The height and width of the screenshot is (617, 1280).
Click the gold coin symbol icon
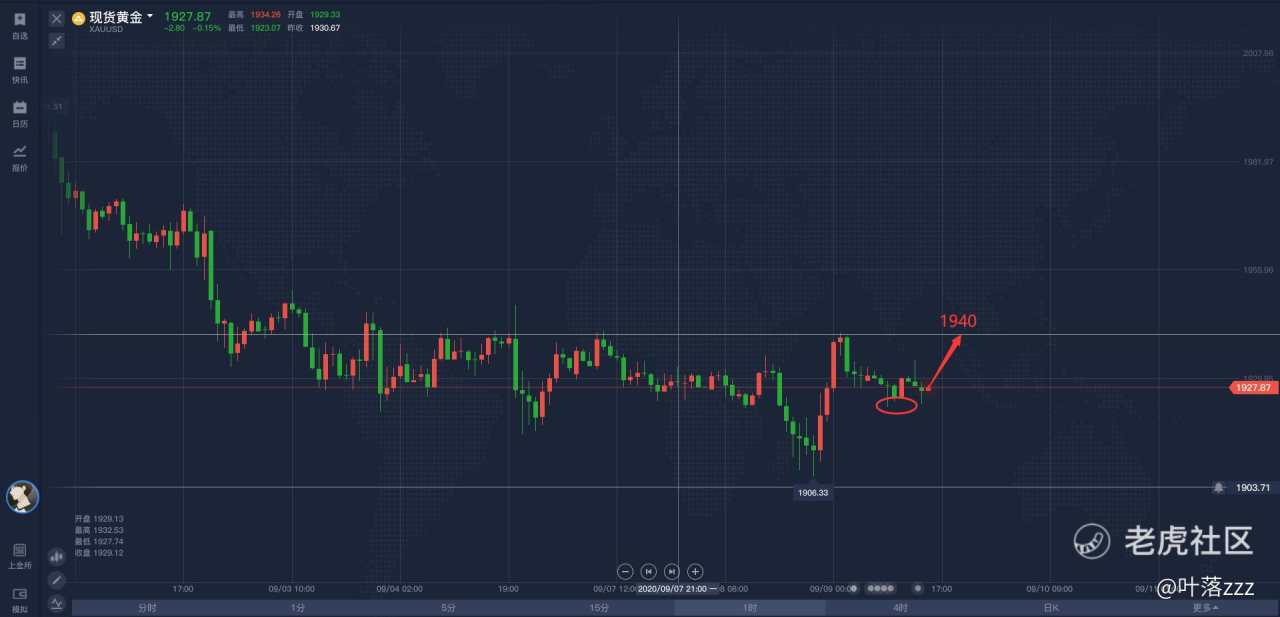[x=78, y=18]
